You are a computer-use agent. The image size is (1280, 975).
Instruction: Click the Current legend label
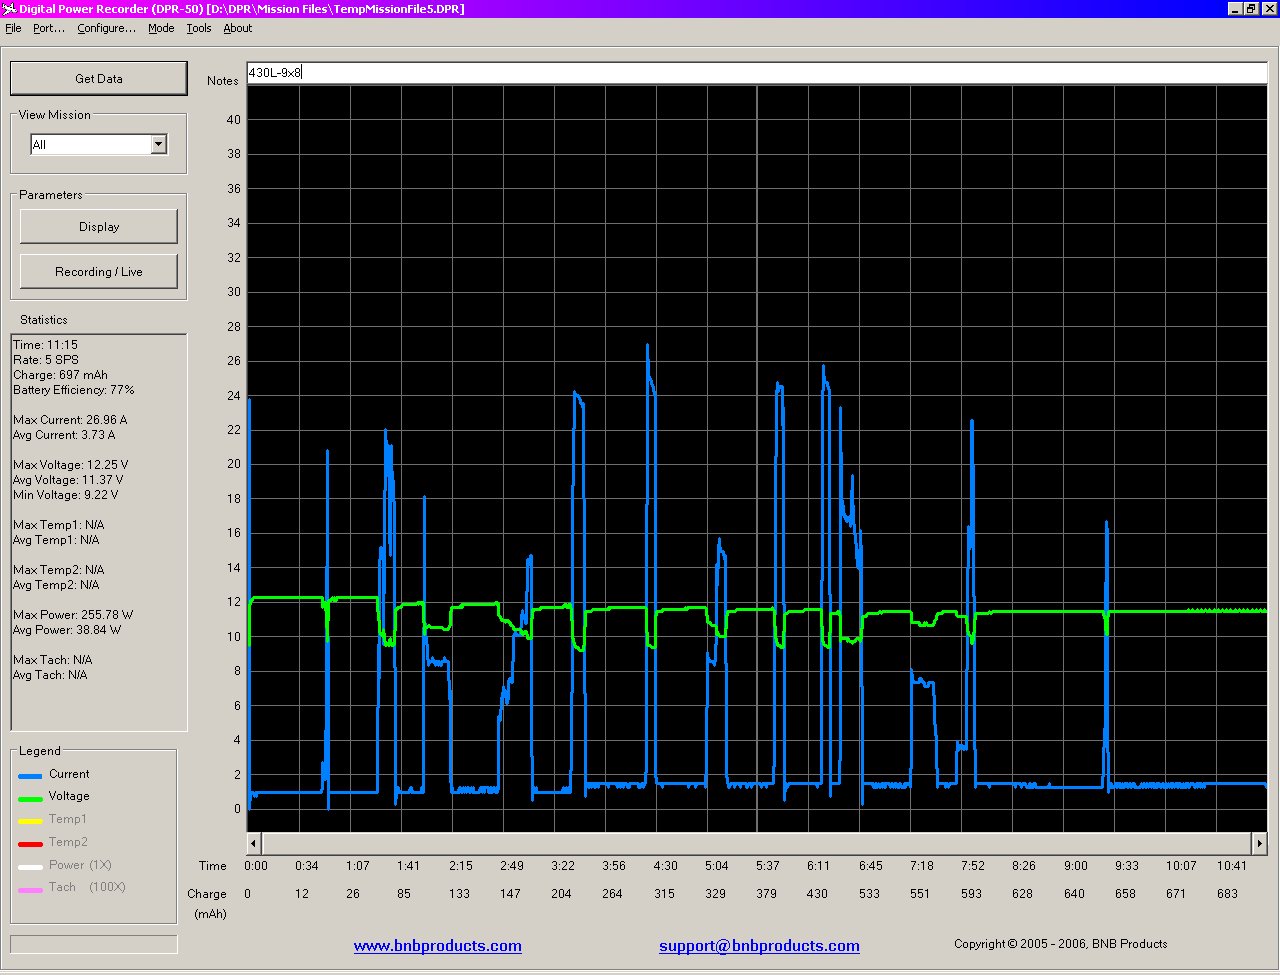[69, 774]
